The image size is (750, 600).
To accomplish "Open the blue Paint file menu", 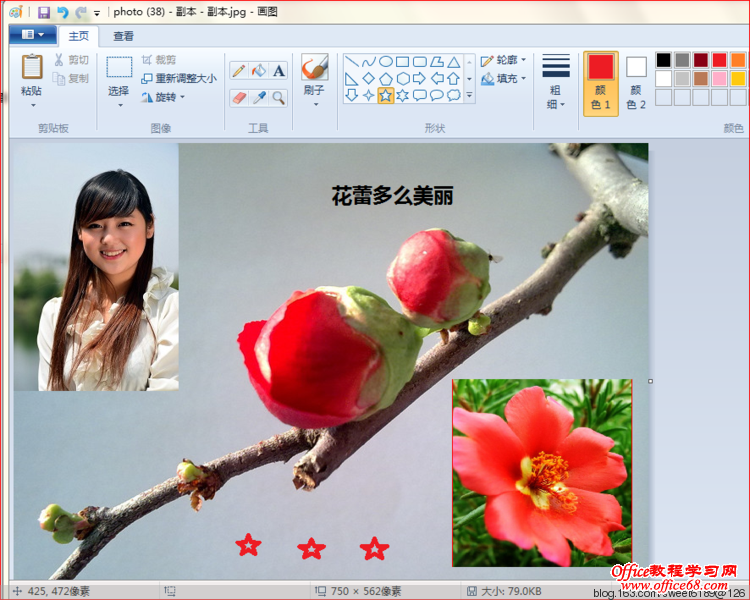I will coord(32,36).
